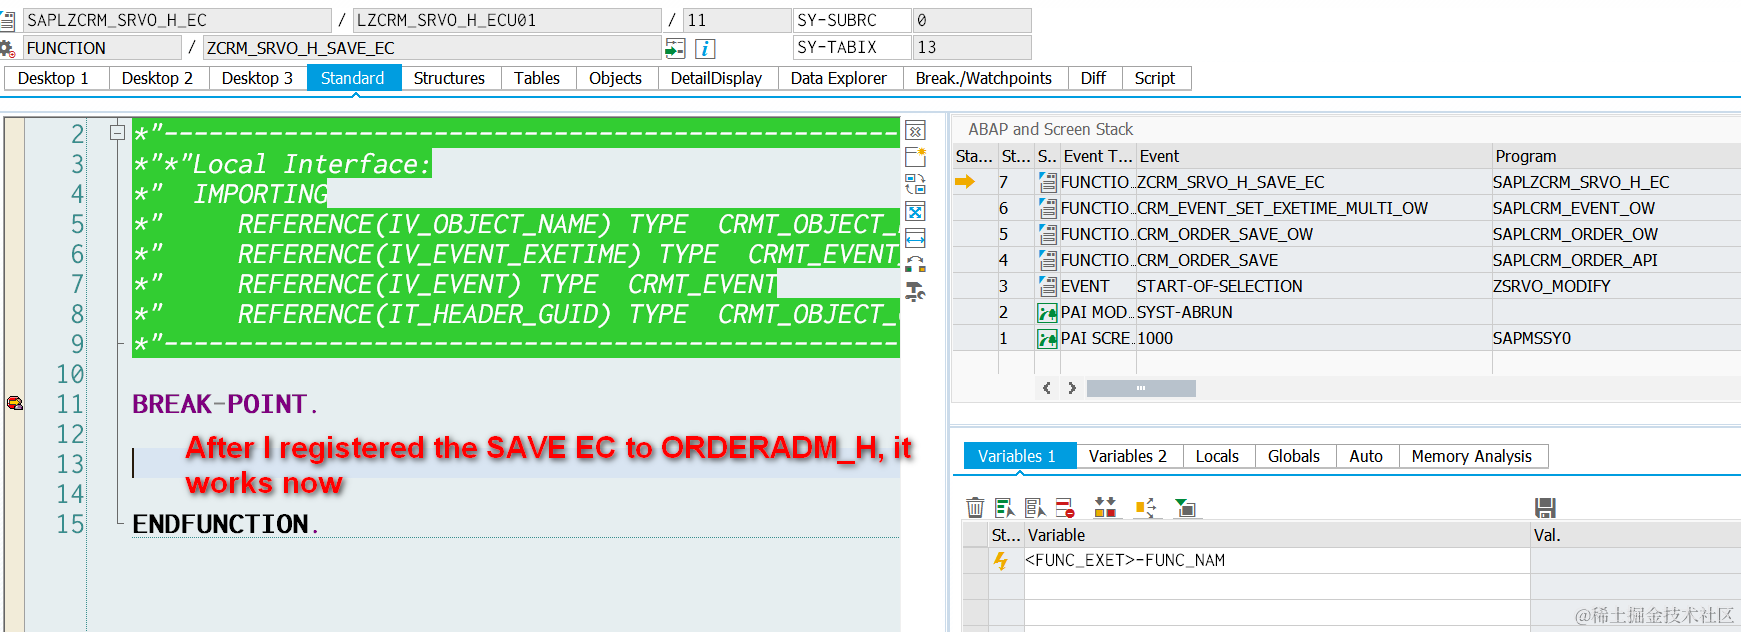Open the Diff tab

click(x=1094, y=78)
